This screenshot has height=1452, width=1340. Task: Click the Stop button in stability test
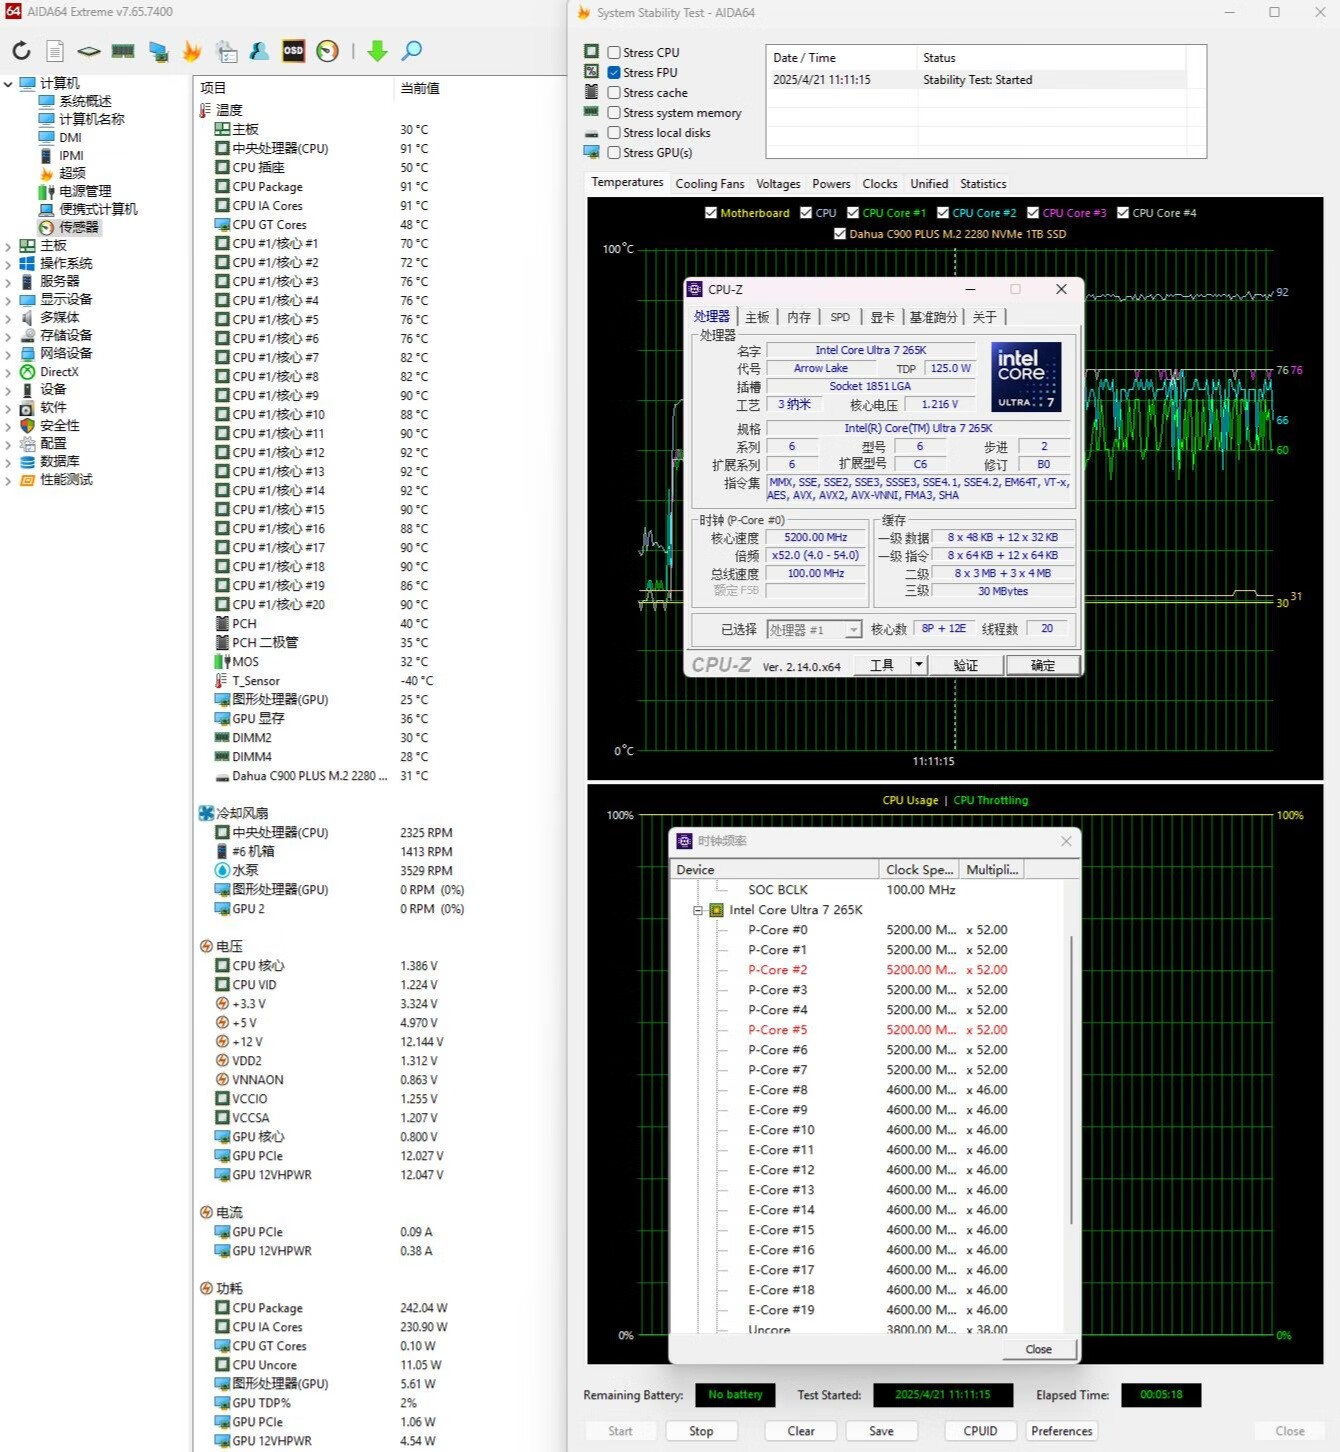pyautogui.click(x=701, y=1431)
